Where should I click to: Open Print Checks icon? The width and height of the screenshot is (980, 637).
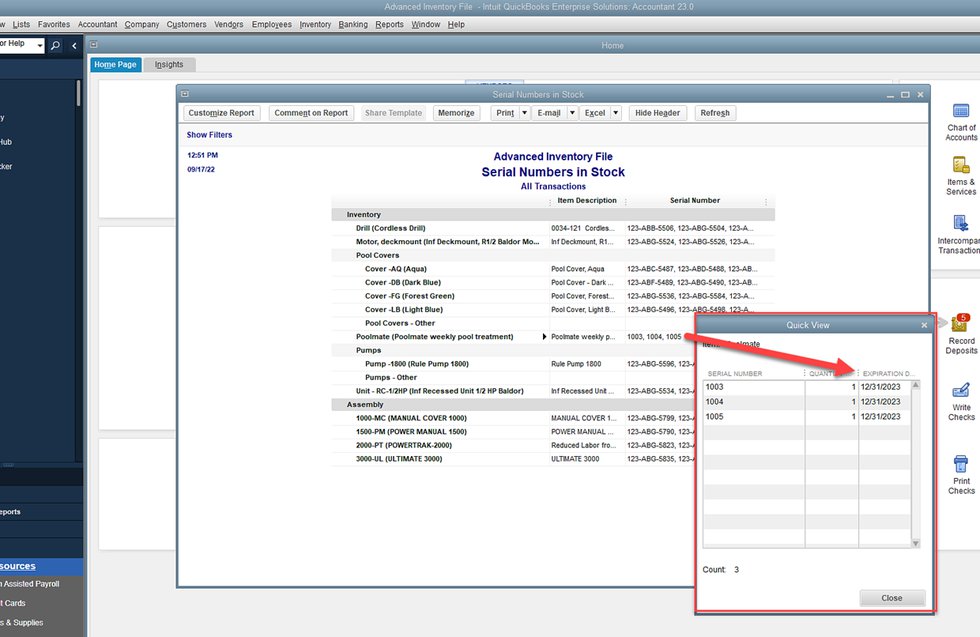click(x=961, y=464)
